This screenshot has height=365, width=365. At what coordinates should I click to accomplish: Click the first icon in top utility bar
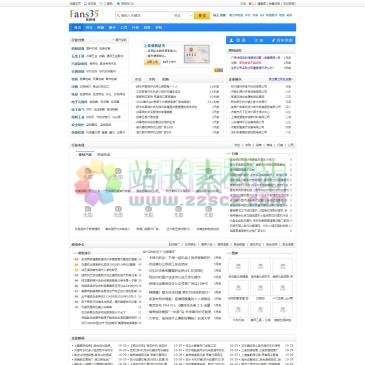coord(85,4)
